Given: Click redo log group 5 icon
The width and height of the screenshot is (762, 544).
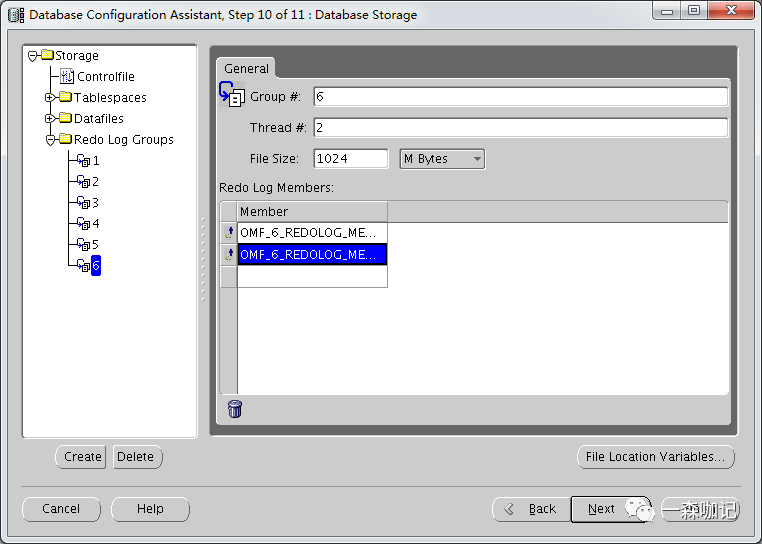Looking at the screenshot, I should point(84,244).
